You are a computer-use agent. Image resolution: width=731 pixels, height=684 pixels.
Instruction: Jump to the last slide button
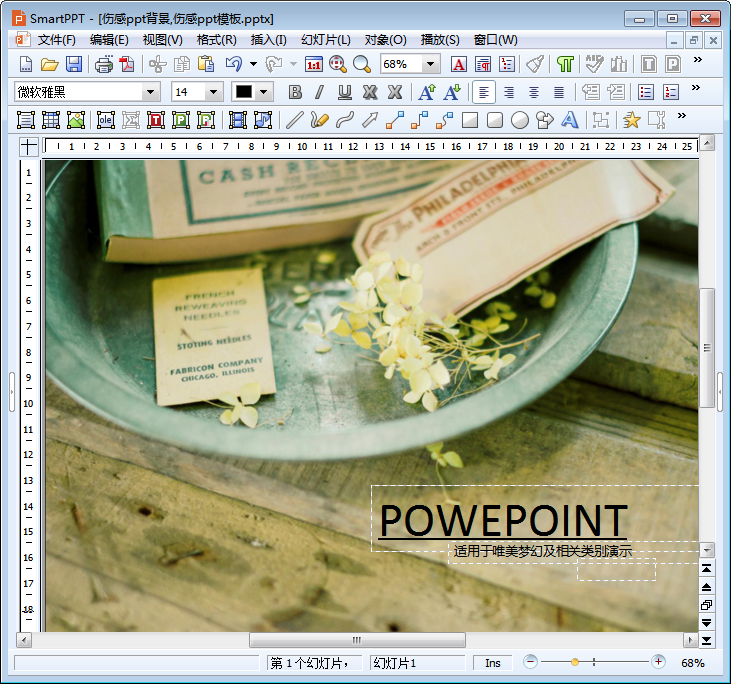707,640
